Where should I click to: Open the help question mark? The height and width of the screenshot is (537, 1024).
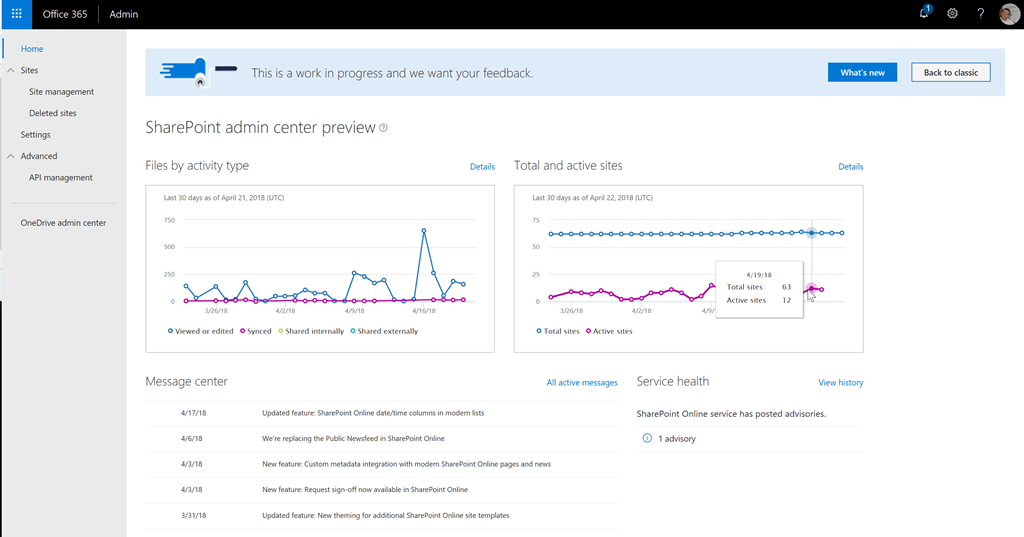[x=980, y=14]
